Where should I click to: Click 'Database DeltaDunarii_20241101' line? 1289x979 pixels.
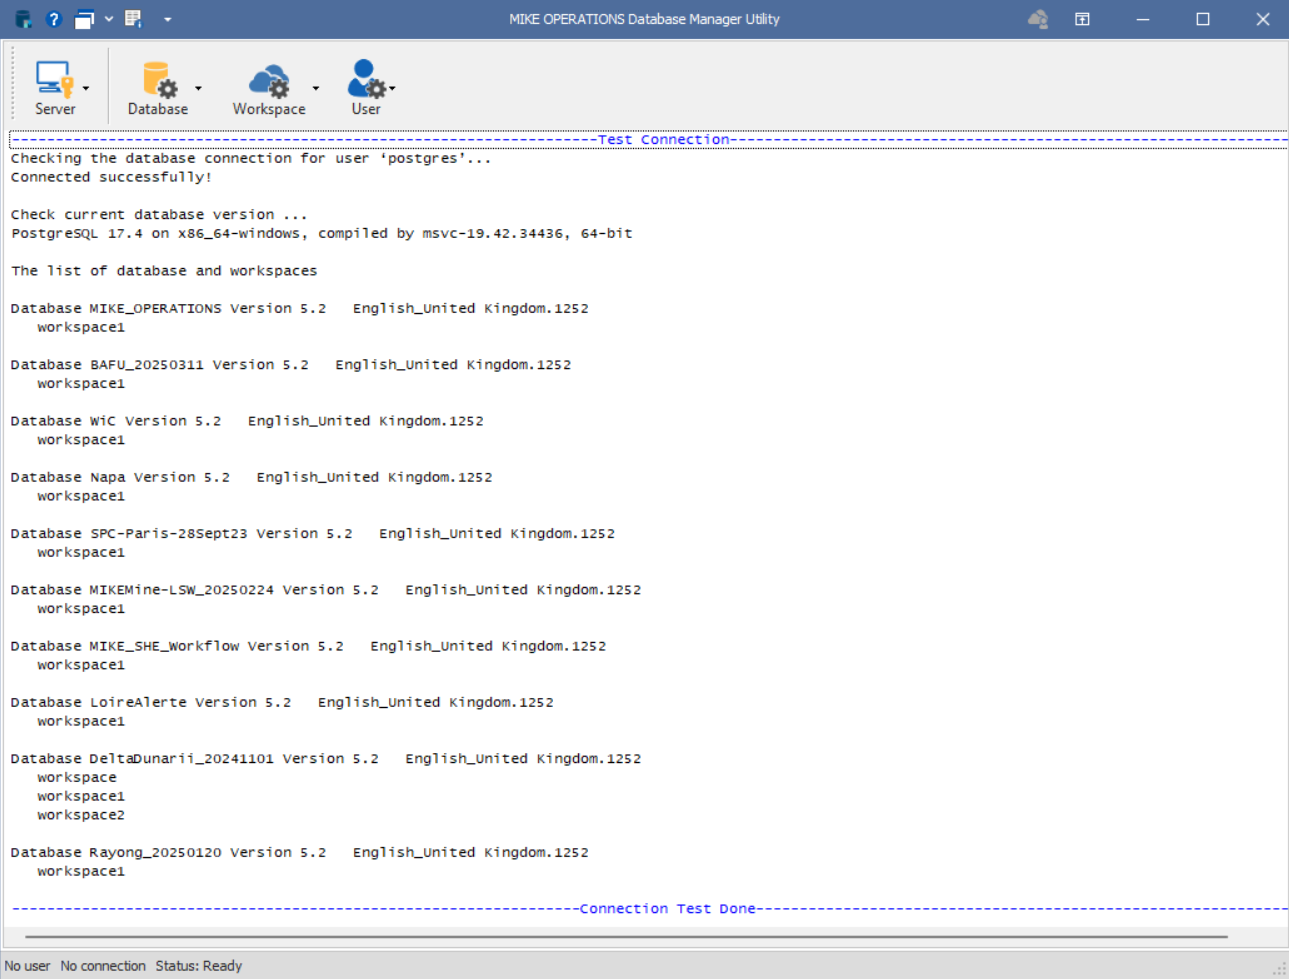click(x=326, y=758)
